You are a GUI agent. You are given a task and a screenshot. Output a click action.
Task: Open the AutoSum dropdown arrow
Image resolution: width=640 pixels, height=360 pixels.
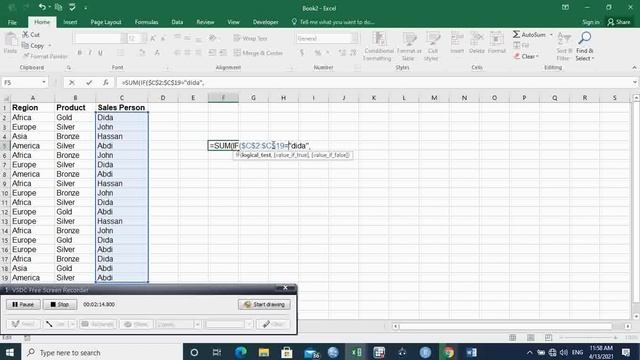coord(551,35)
